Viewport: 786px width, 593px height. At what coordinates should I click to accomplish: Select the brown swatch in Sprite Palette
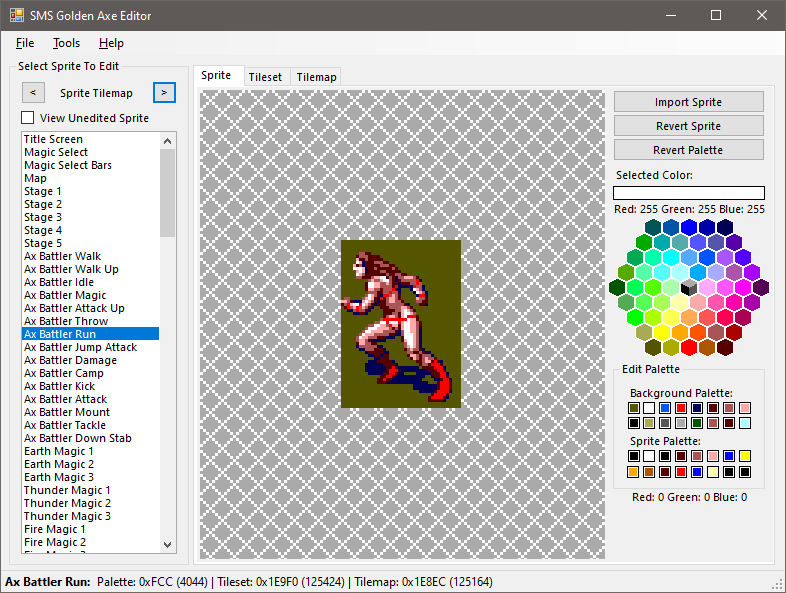(649, 472)
